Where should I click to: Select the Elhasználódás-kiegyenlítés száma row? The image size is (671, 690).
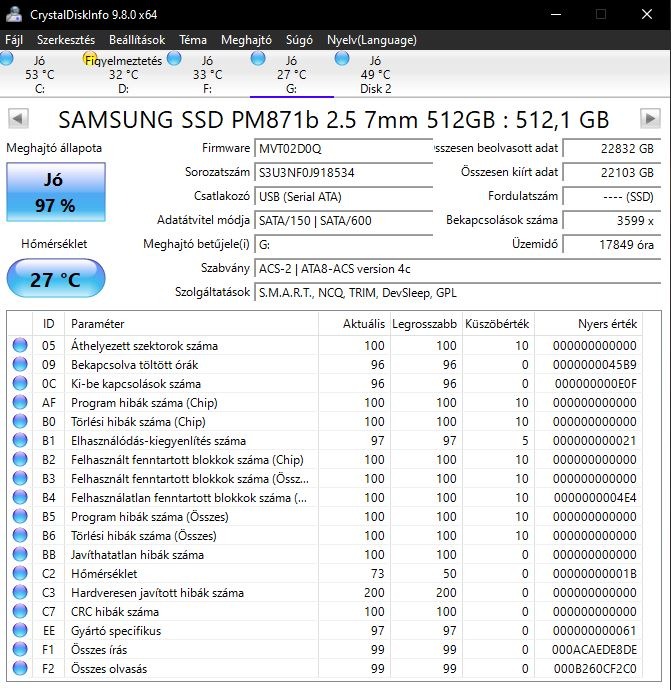click(x=325, y=440)
